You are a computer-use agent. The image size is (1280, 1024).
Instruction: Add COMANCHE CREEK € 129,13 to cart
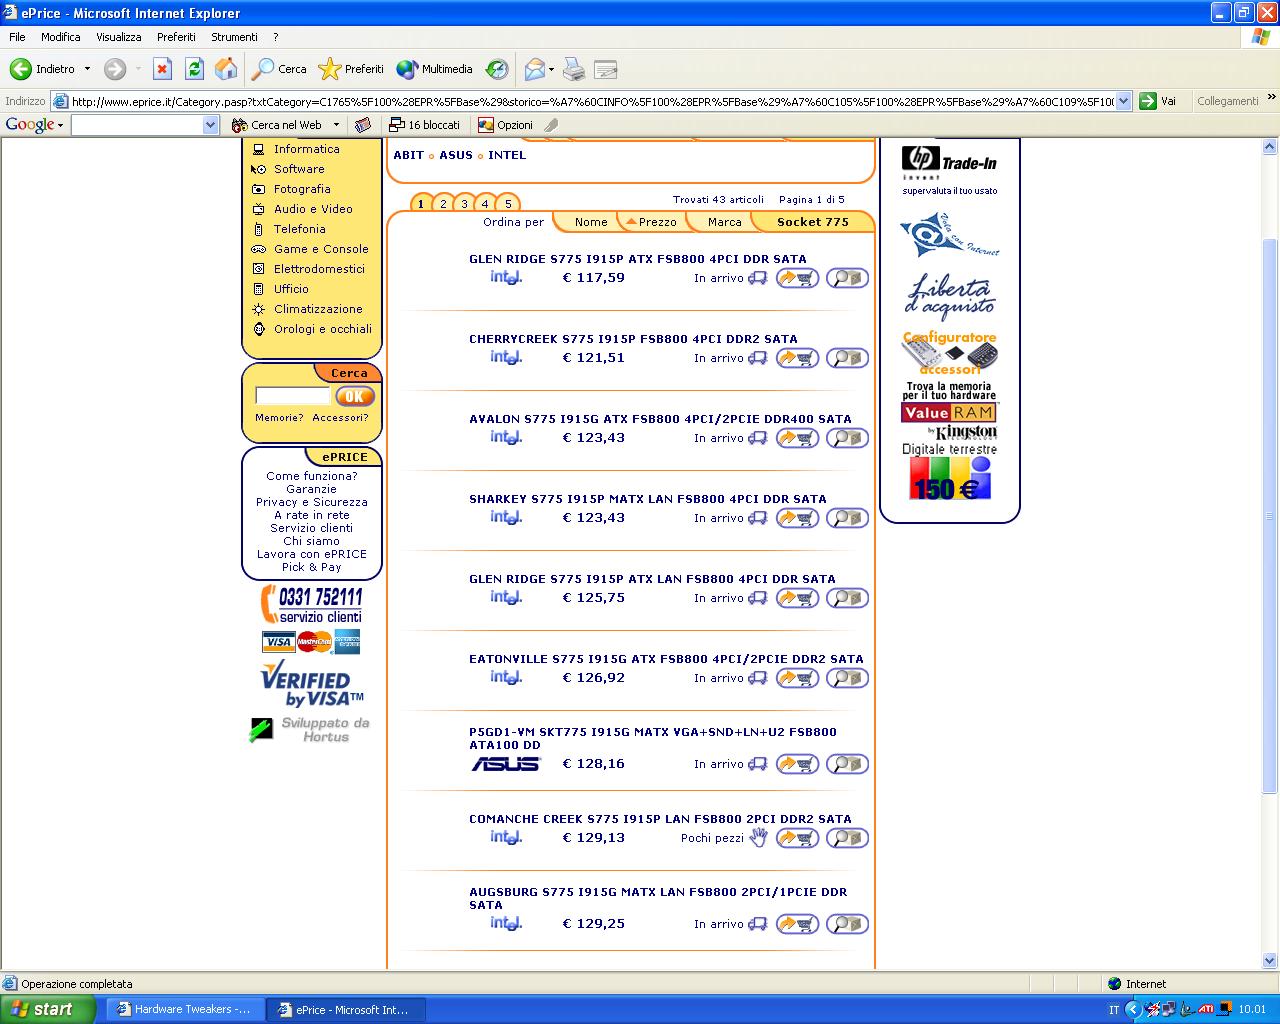pyautogui.click(x=797, y=838)
